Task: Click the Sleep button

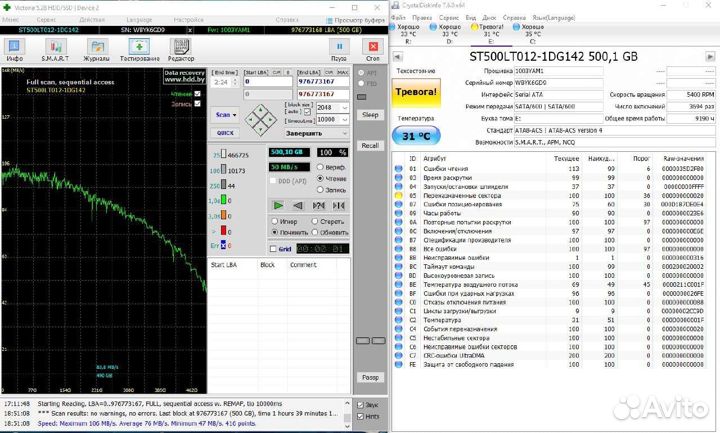Action: [370, 115]
